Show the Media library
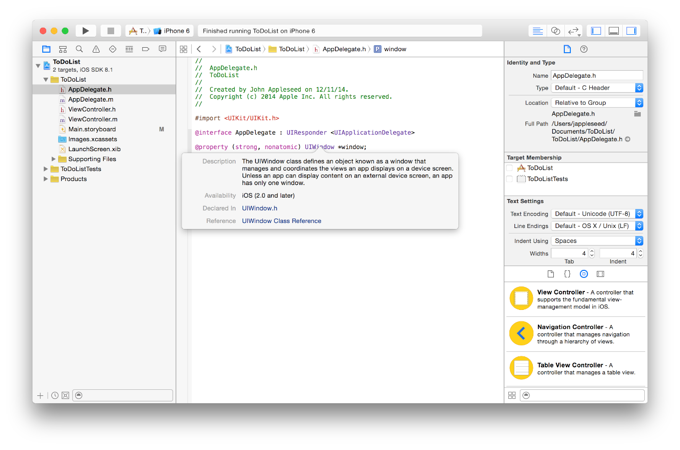680x450 pixels. (600, 274)
